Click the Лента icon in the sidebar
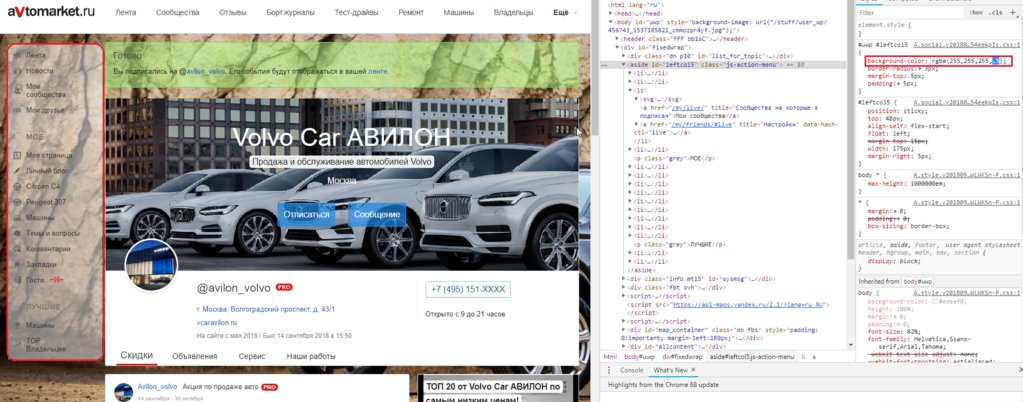The image size is (1023, 402). coord(16,55)
